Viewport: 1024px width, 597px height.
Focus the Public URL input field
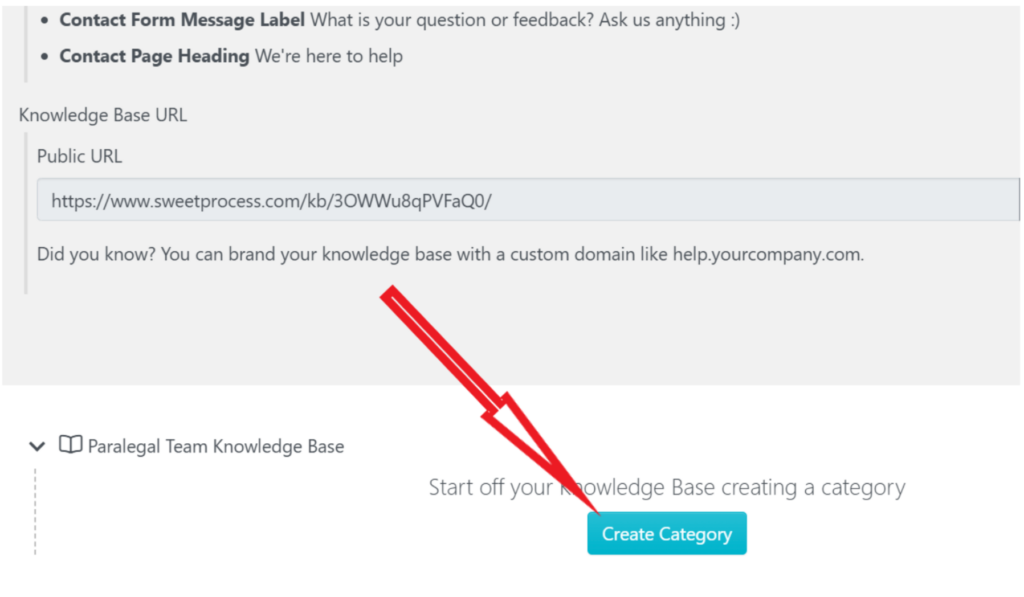527,200
